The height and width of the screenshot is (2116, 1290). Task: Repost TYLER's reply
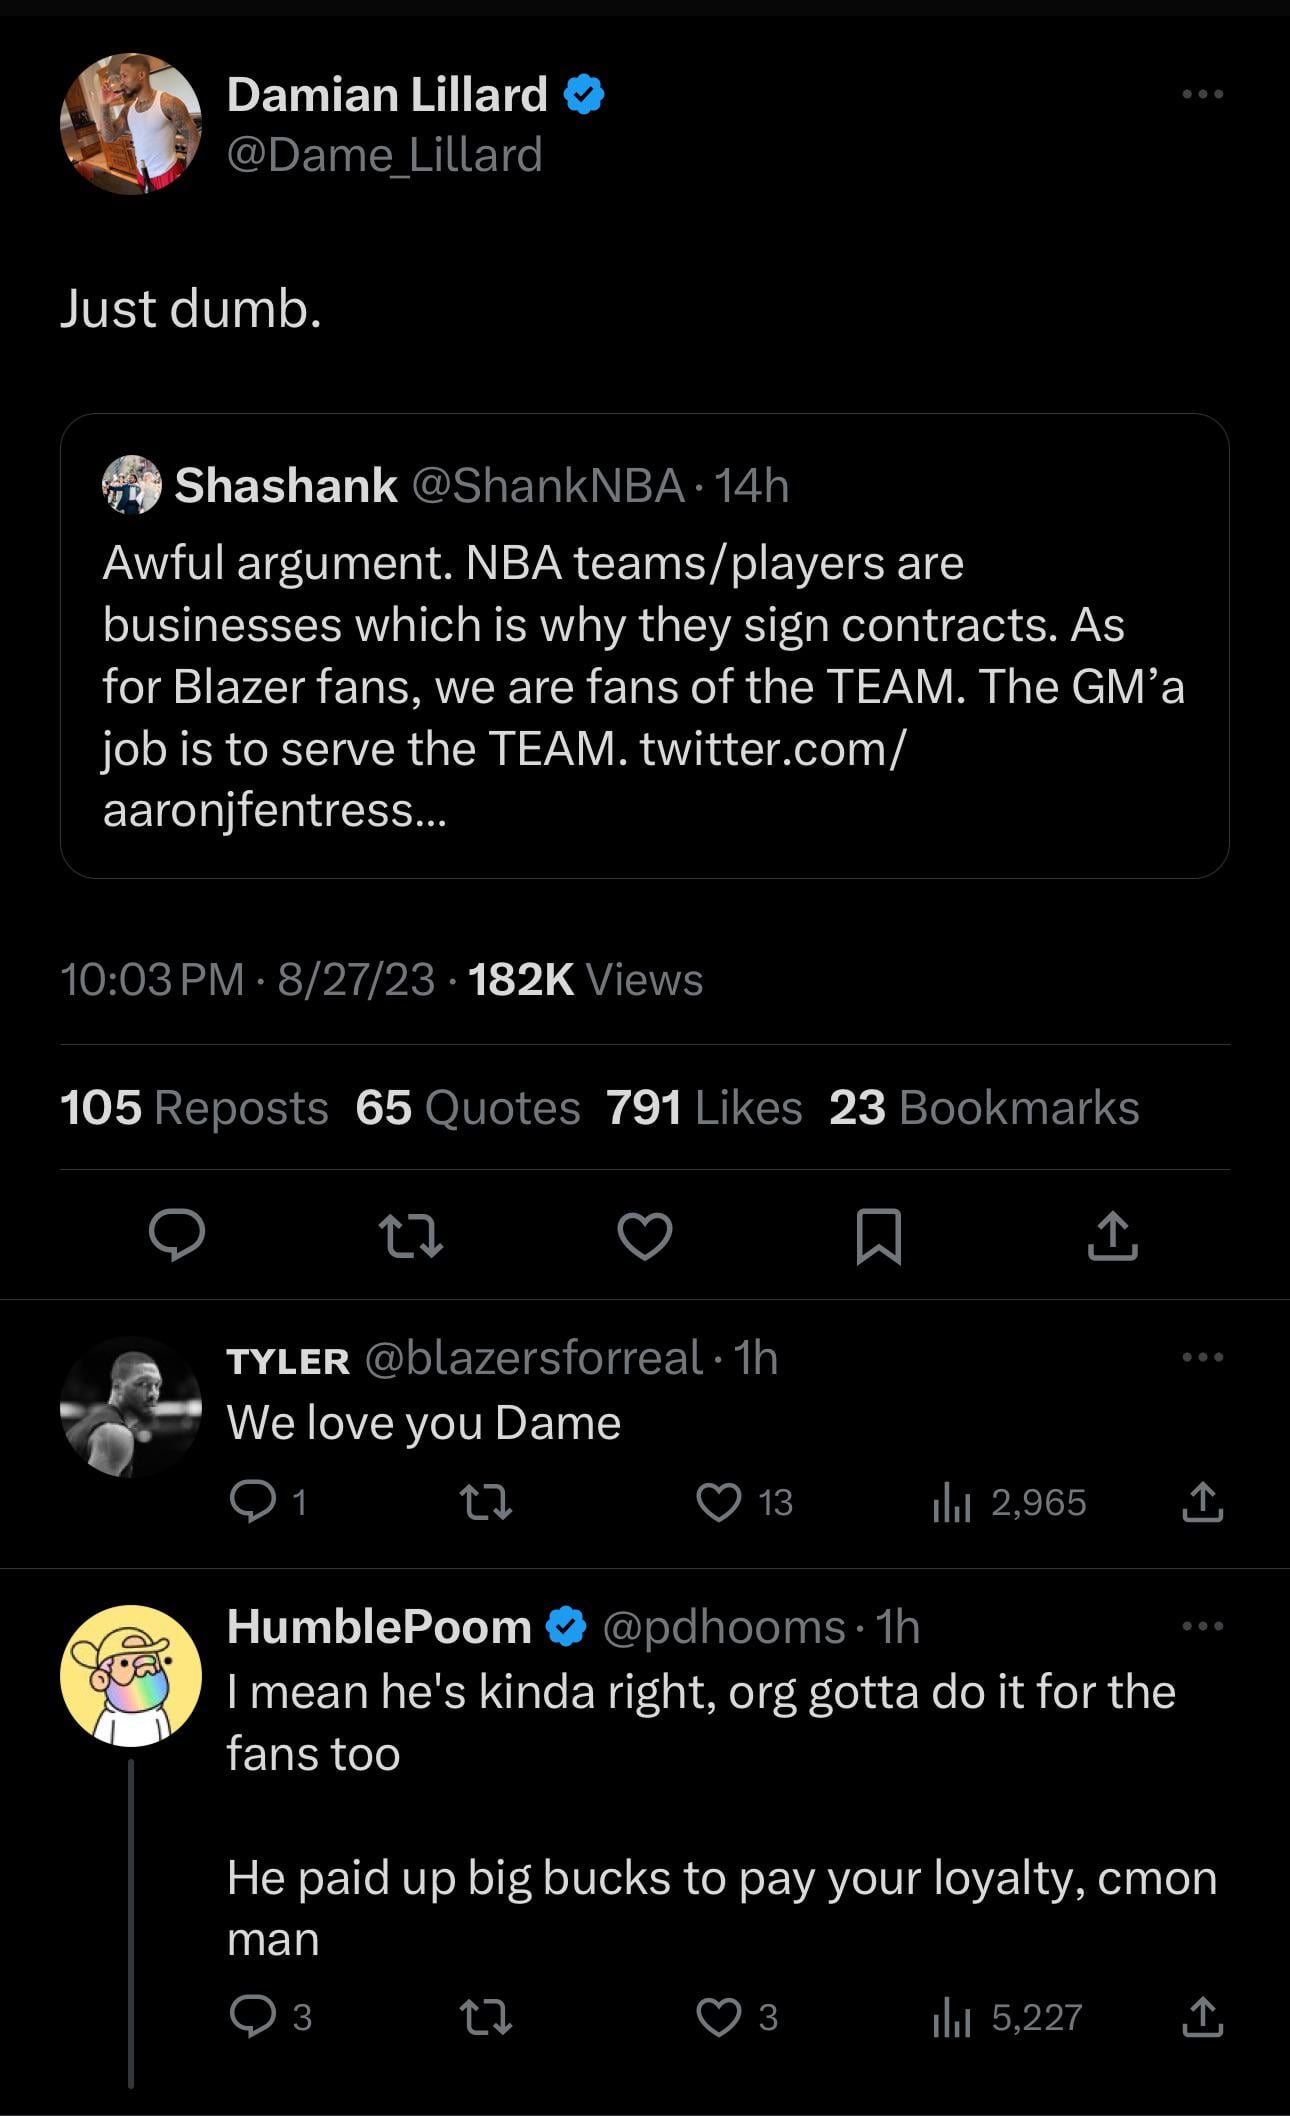pyautogui.click(x=485, y=1502)
